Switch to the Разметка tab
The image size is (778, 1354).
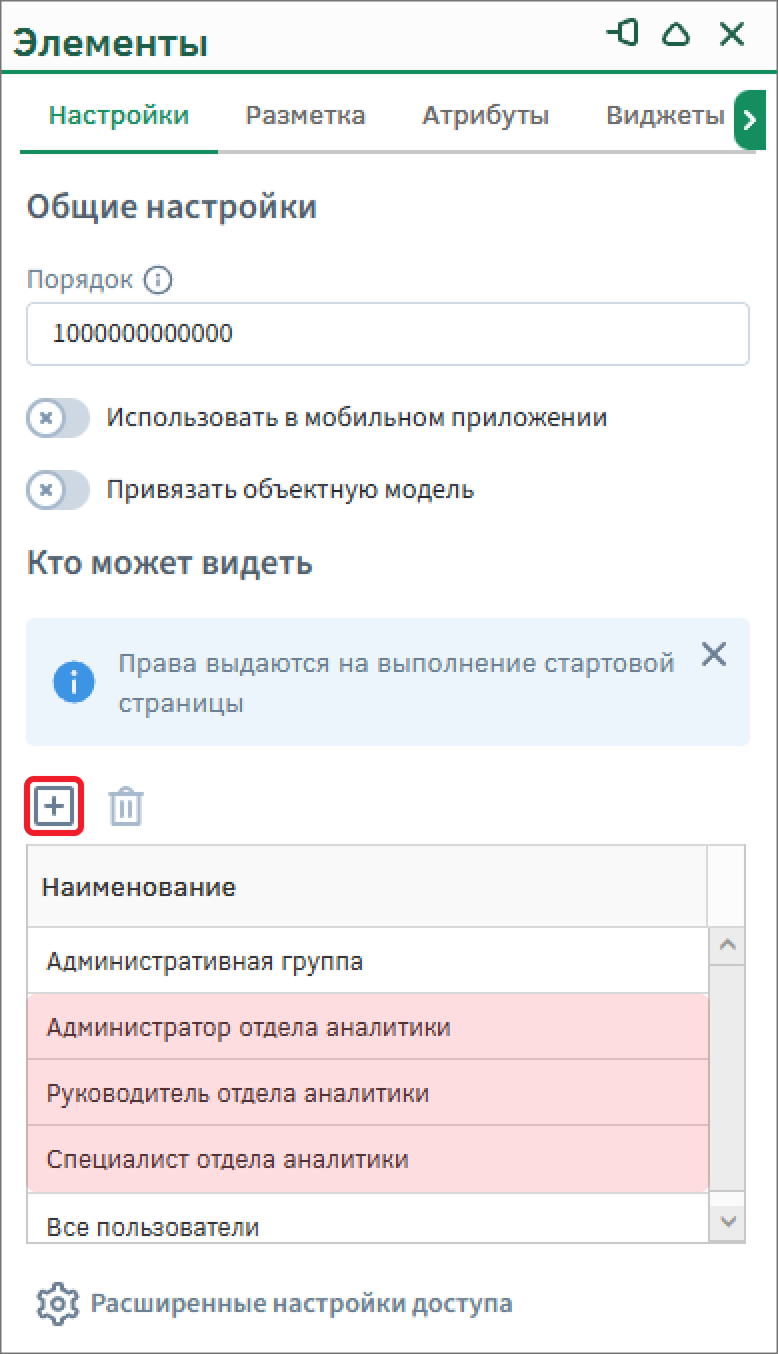[304, 115]
